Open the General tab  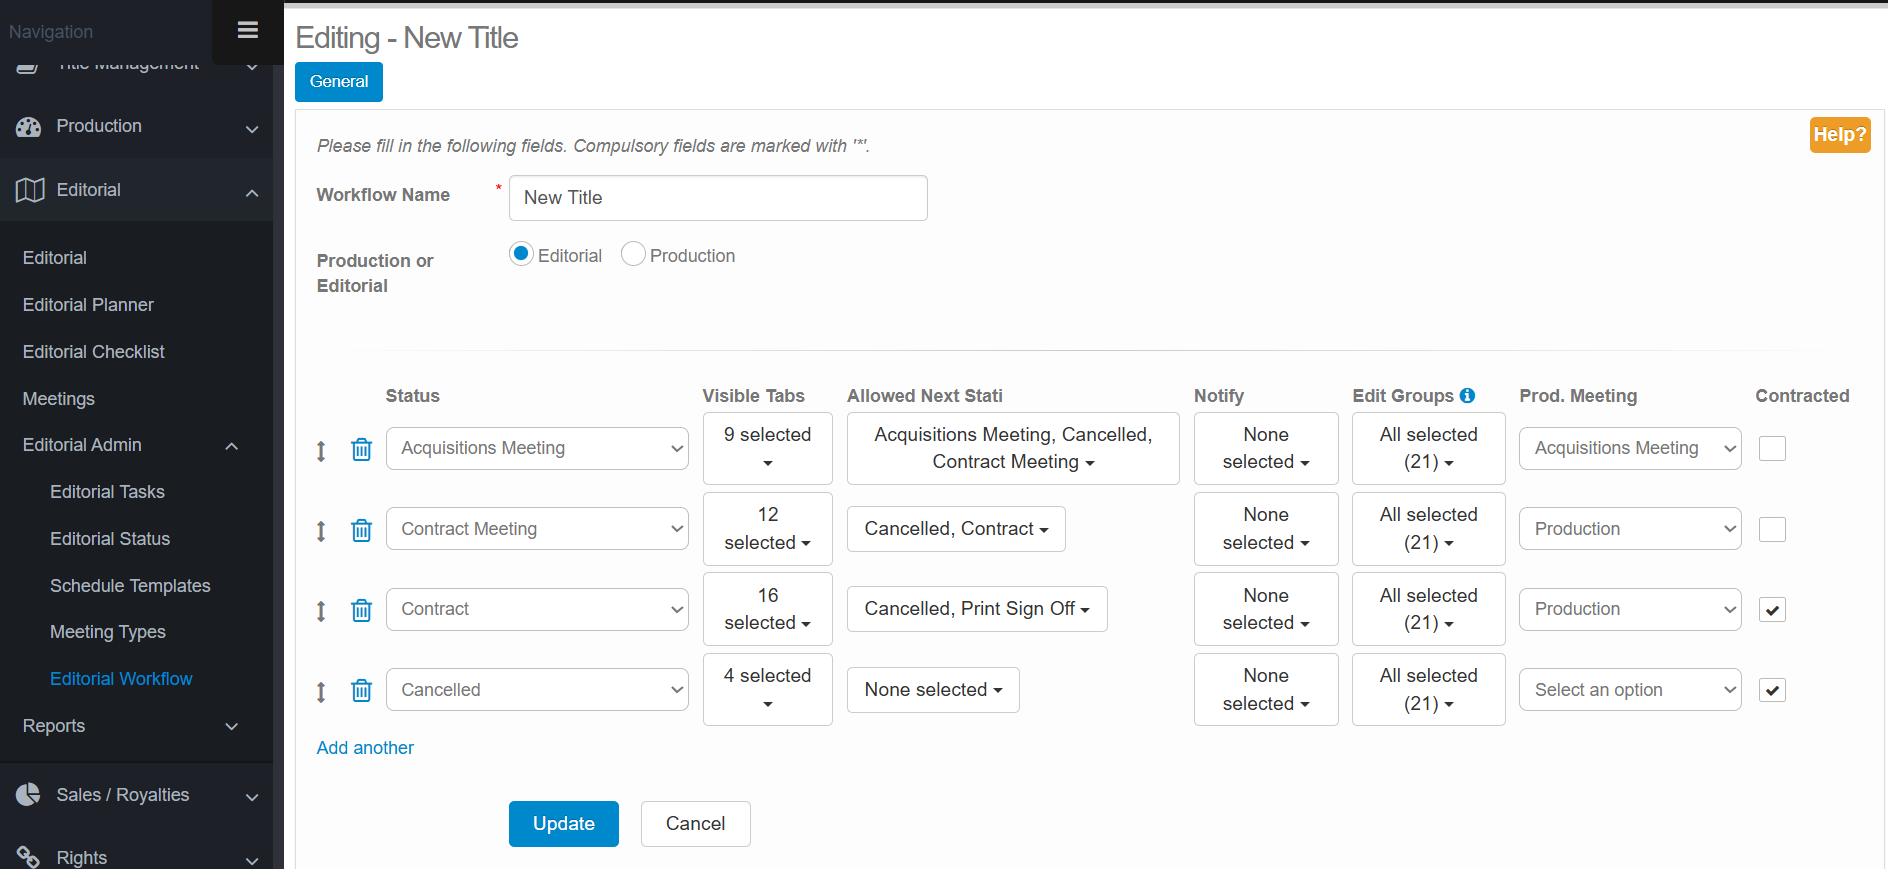pyautogui.click(x=339, y=82)
